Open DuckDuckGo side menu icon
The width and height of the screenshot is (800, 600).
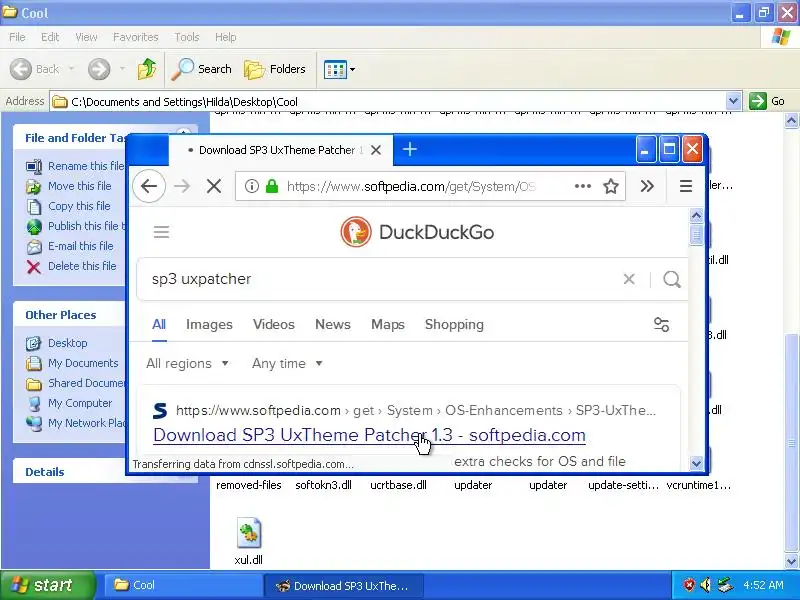(162, 232)
